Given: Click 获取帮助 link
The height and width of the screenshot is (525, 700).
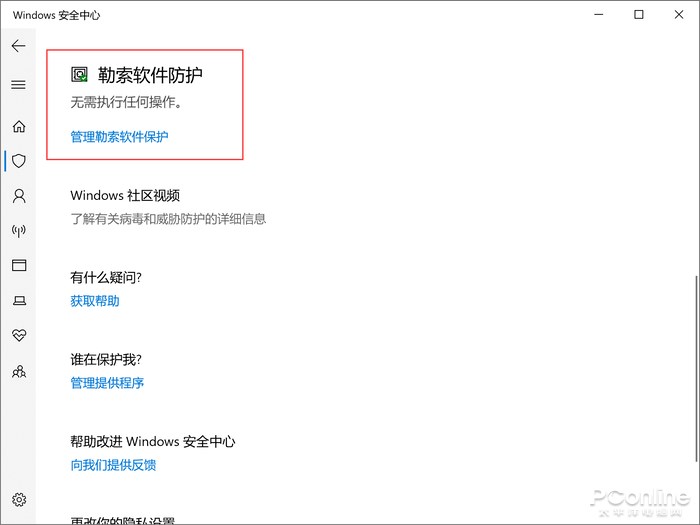Looking at the screenshot, I should (x=95, y=301).
